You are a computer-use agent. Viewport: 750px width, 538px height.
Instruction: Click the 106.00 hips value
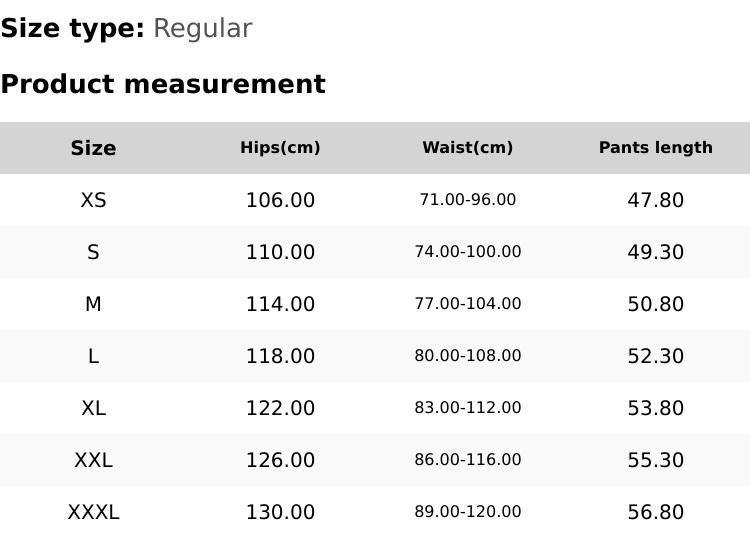280,200
